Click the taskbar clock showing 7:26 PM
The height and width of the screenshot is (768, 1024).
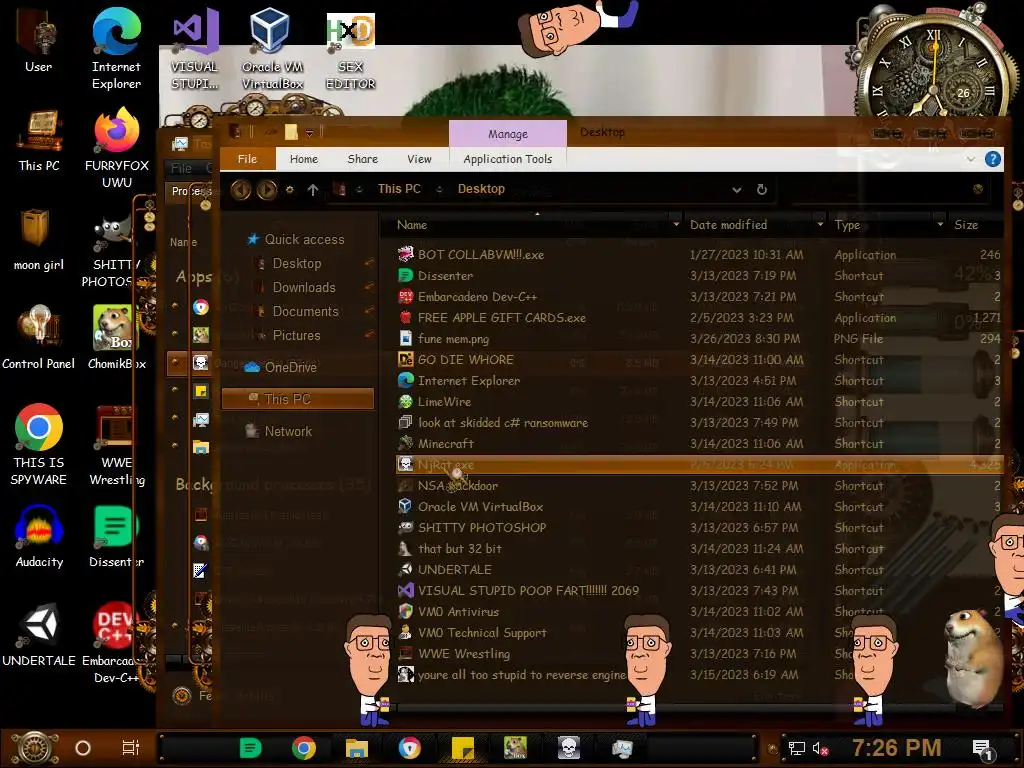pyautogui.click(x=896, y=748)
